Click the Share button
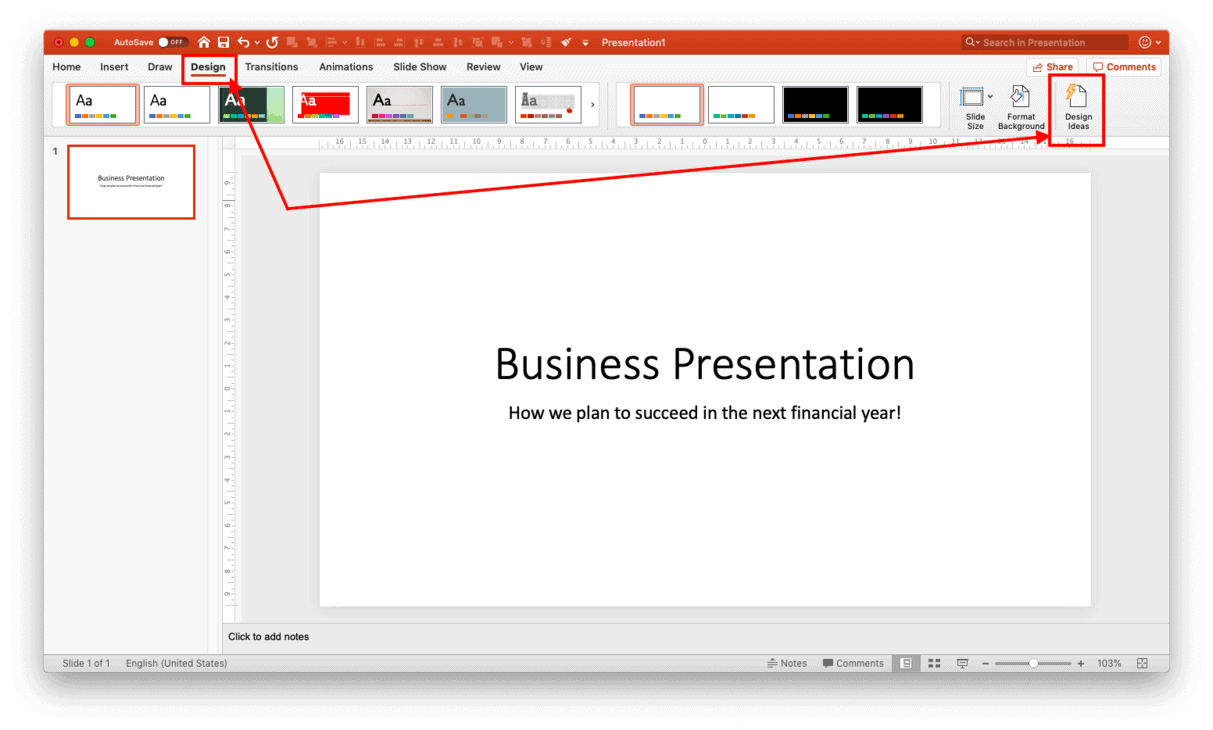The width and height of the screenshot is (1213, 730). point(1053,66)
